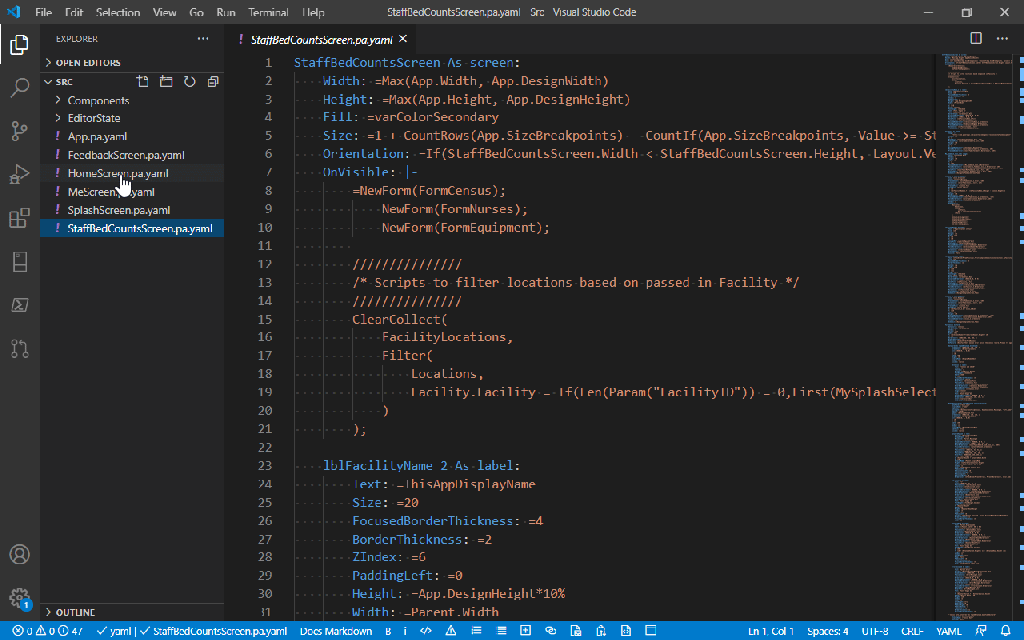
Task: Click the New File icon in SRC header
Action: coord(143,81)
